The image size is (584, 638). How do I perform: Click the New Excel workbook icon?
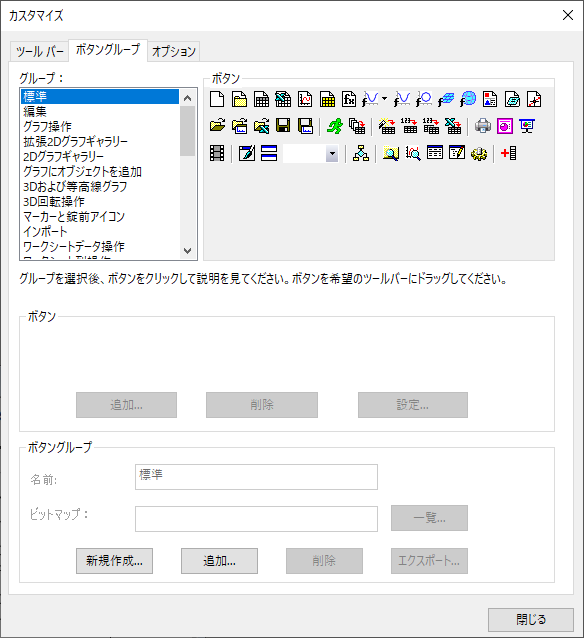(283, 99)
